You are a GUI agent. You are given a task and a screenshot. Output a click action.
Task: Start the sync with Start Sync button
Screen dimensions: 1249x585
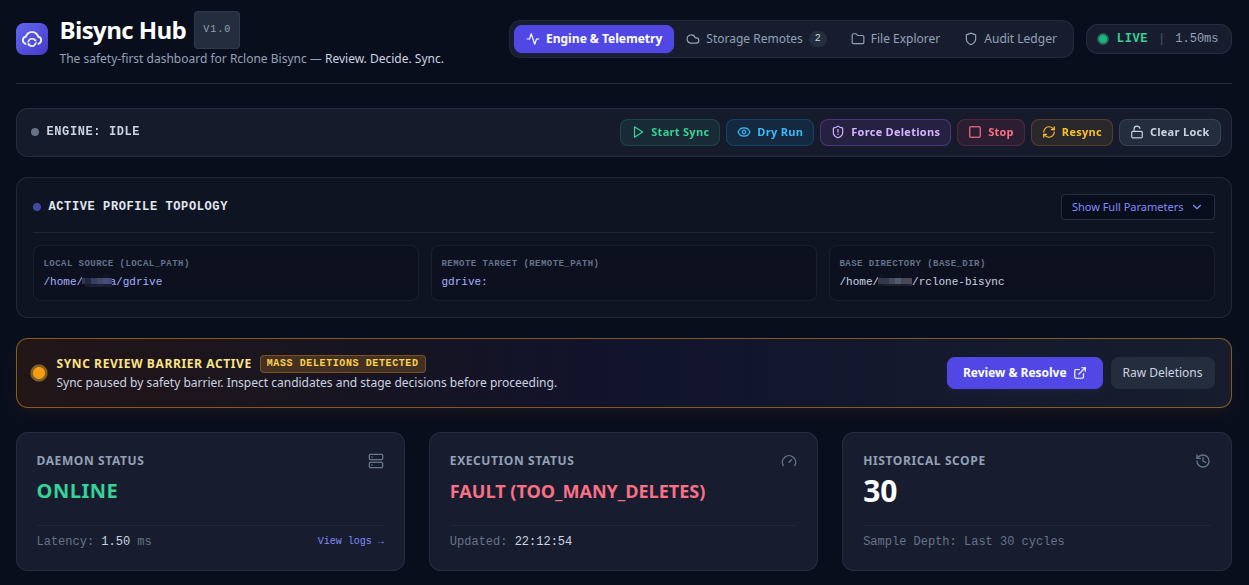pyautogui.click(x=670, y=132)
